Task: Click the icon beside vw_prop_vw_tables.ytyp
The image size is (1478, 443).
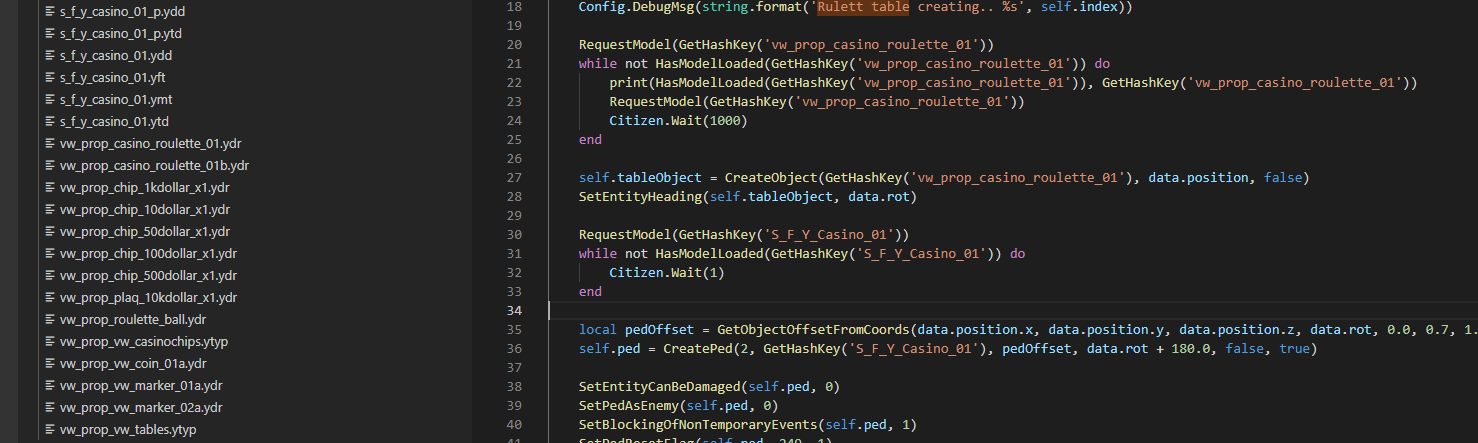Action: tap(50, 430)
